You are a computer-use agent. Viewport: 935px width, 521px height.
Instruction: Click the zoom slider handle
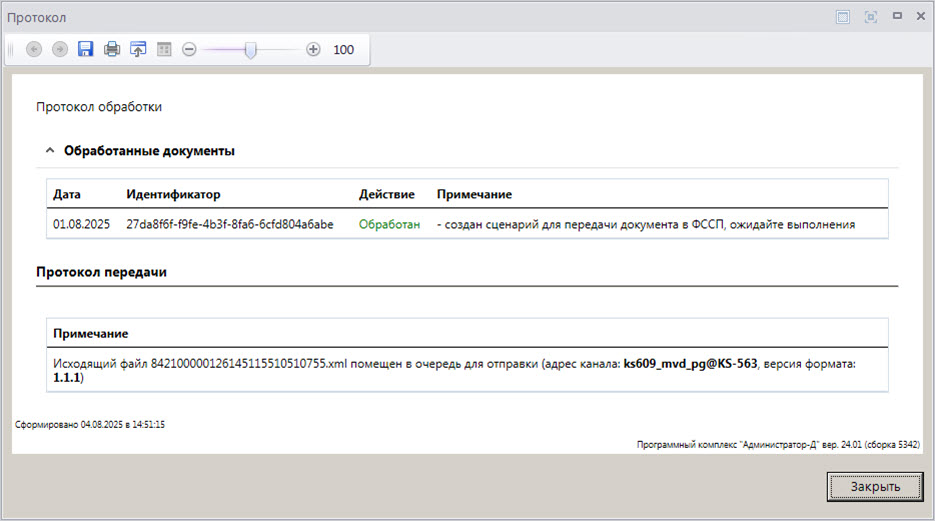(251, 49)
